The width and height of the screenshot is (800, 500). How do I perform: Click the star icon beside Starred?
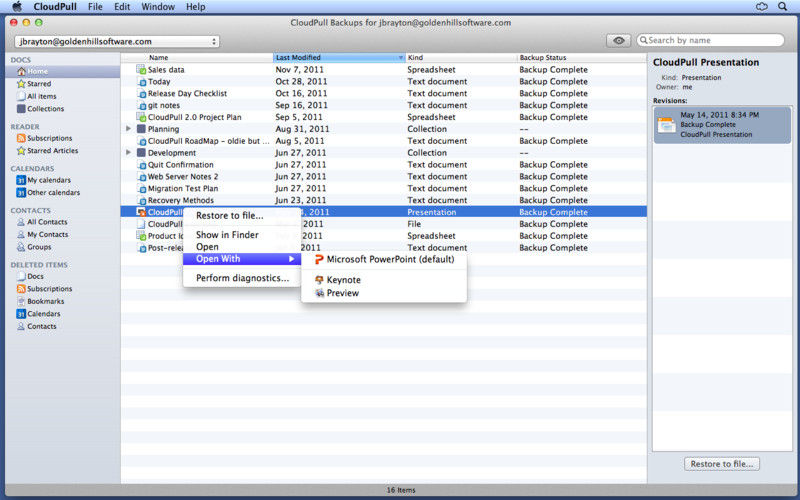(x=21, y=84)
